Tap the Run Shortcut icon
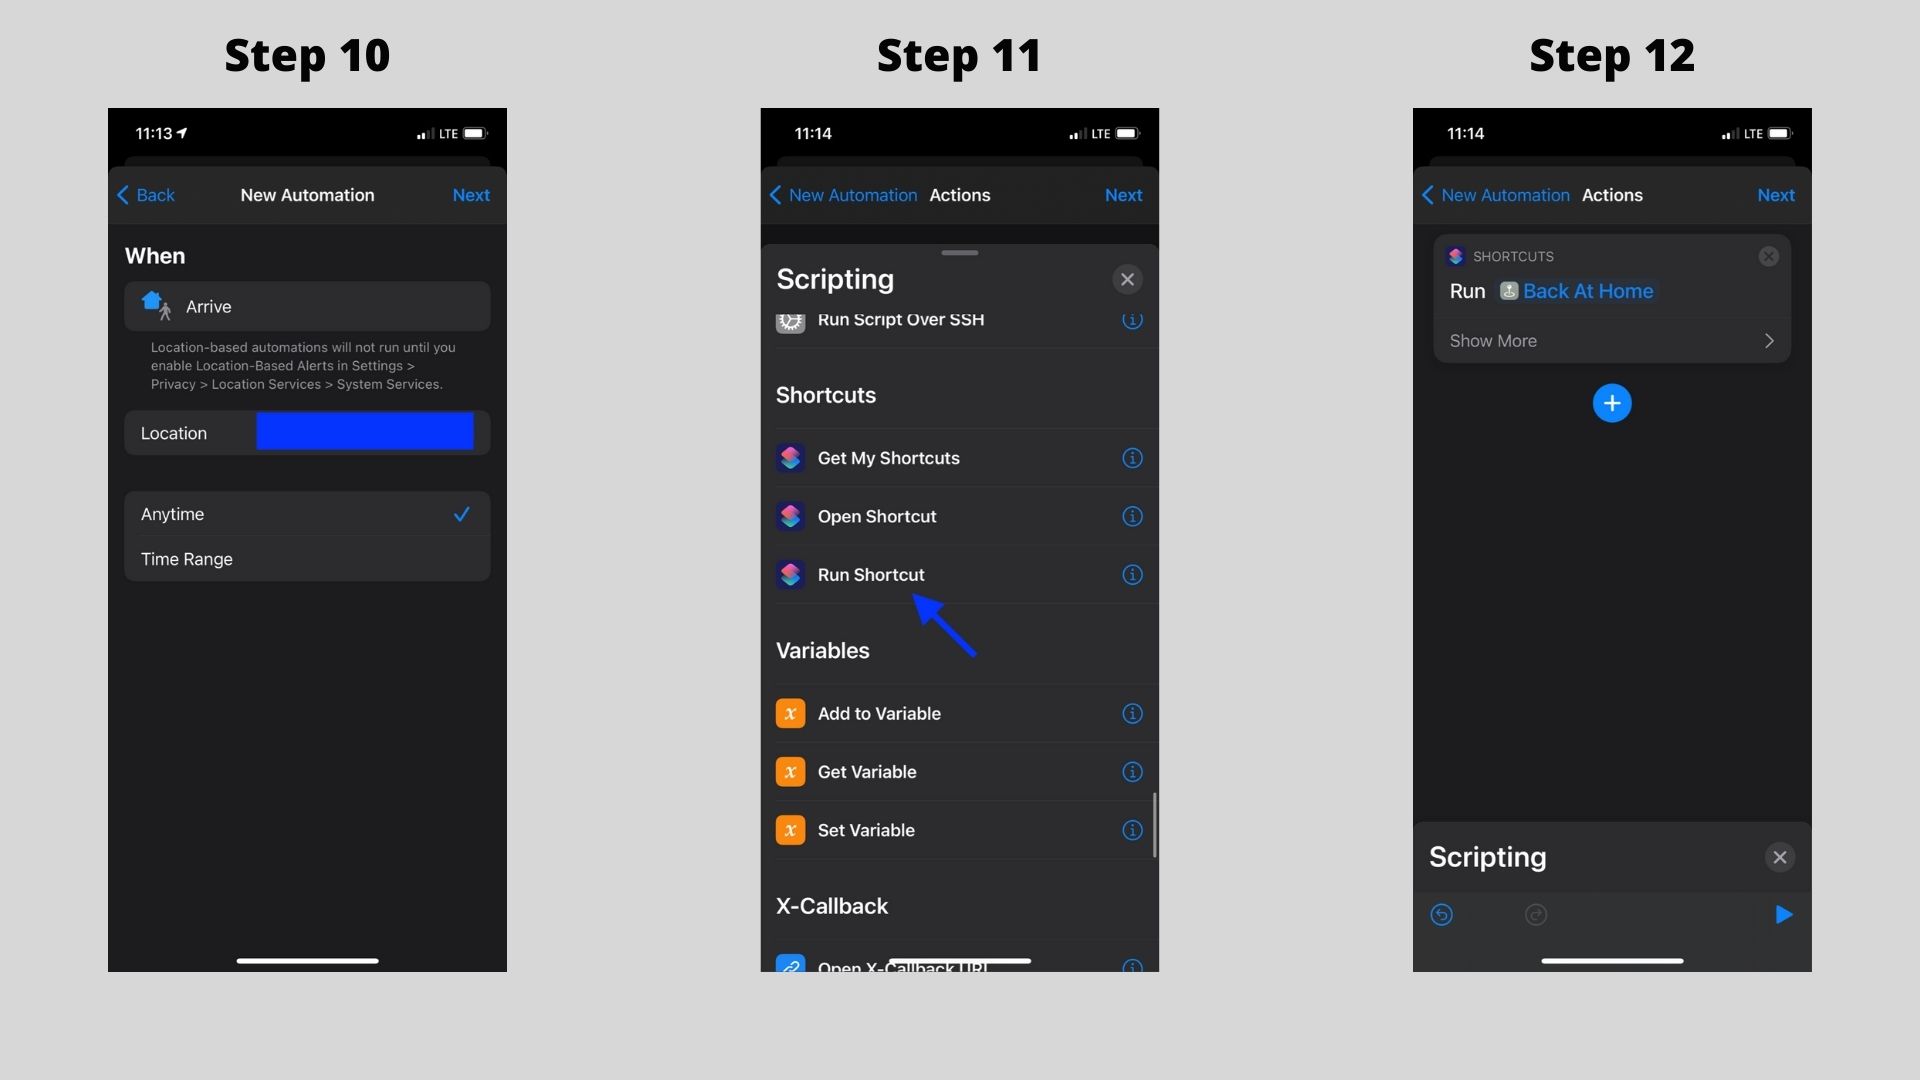This screenshot has height=1080, width=1920. pos(790,575)
